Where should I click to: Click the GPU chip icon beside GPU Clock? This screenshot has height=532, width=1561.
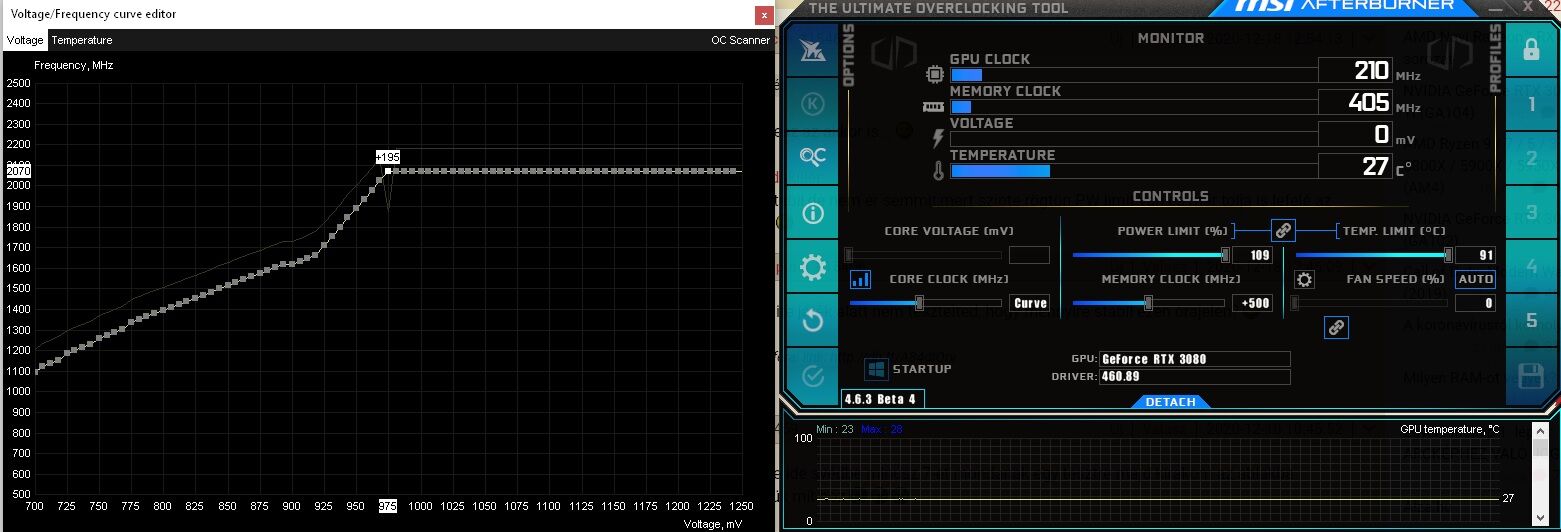pyautogui.click(x=936, y=74)
